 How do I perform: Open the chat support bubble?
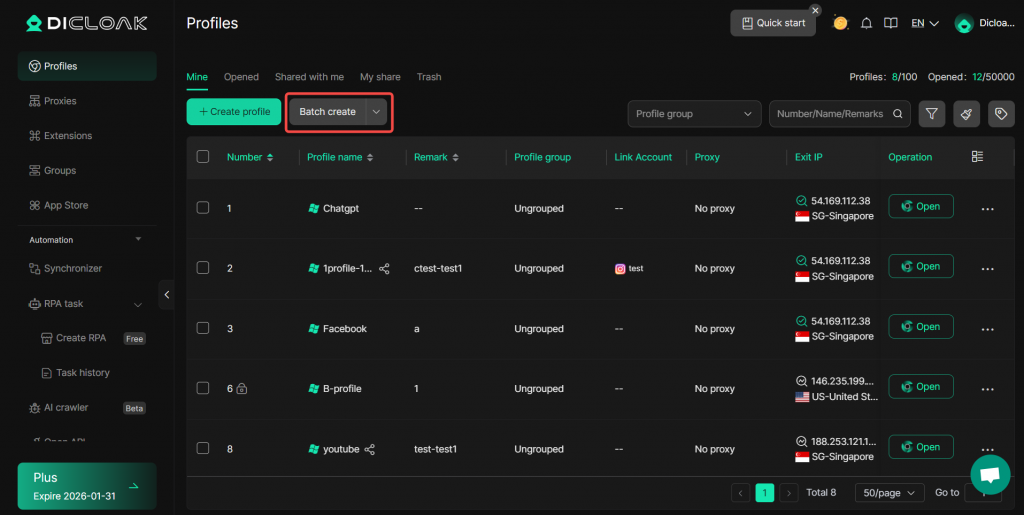point(990,474)
